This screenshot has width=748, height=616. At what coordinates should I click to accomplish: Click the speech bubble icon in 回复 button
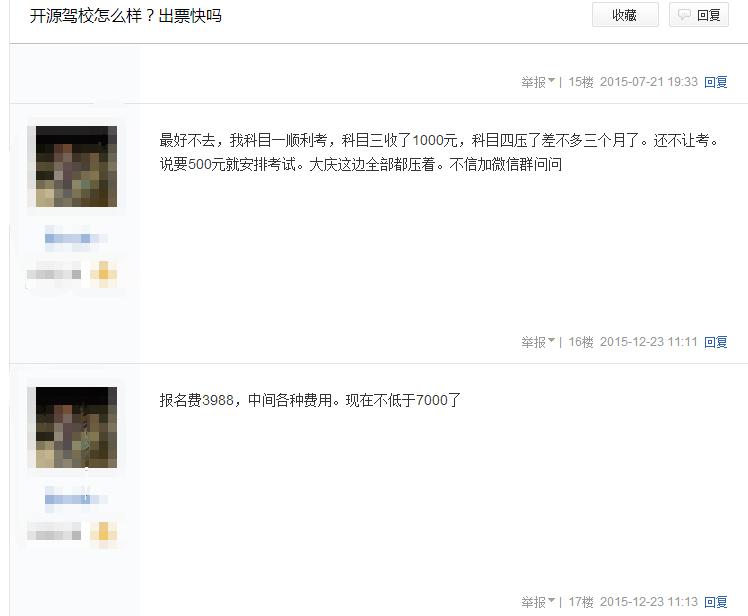[684, 15]
